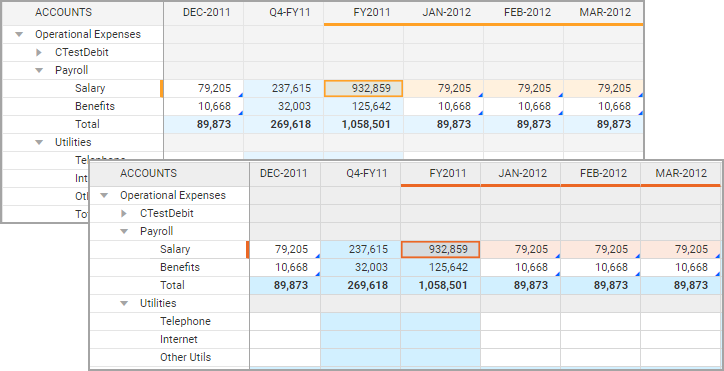Select ACCOUNTS header in the front grid
This screenshot has height=371, width=724.
tap(148, 173)
